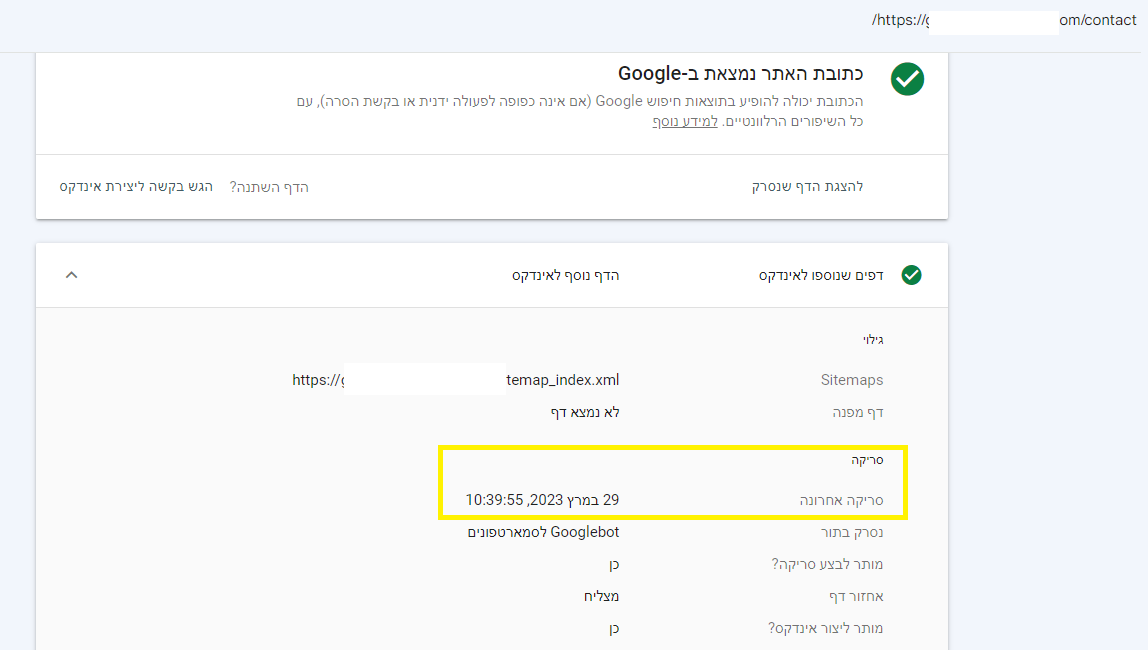Click 'הגש בקשה ליצירת אינדקס' request indexing
1148x650 pixels.
(136, 187)
